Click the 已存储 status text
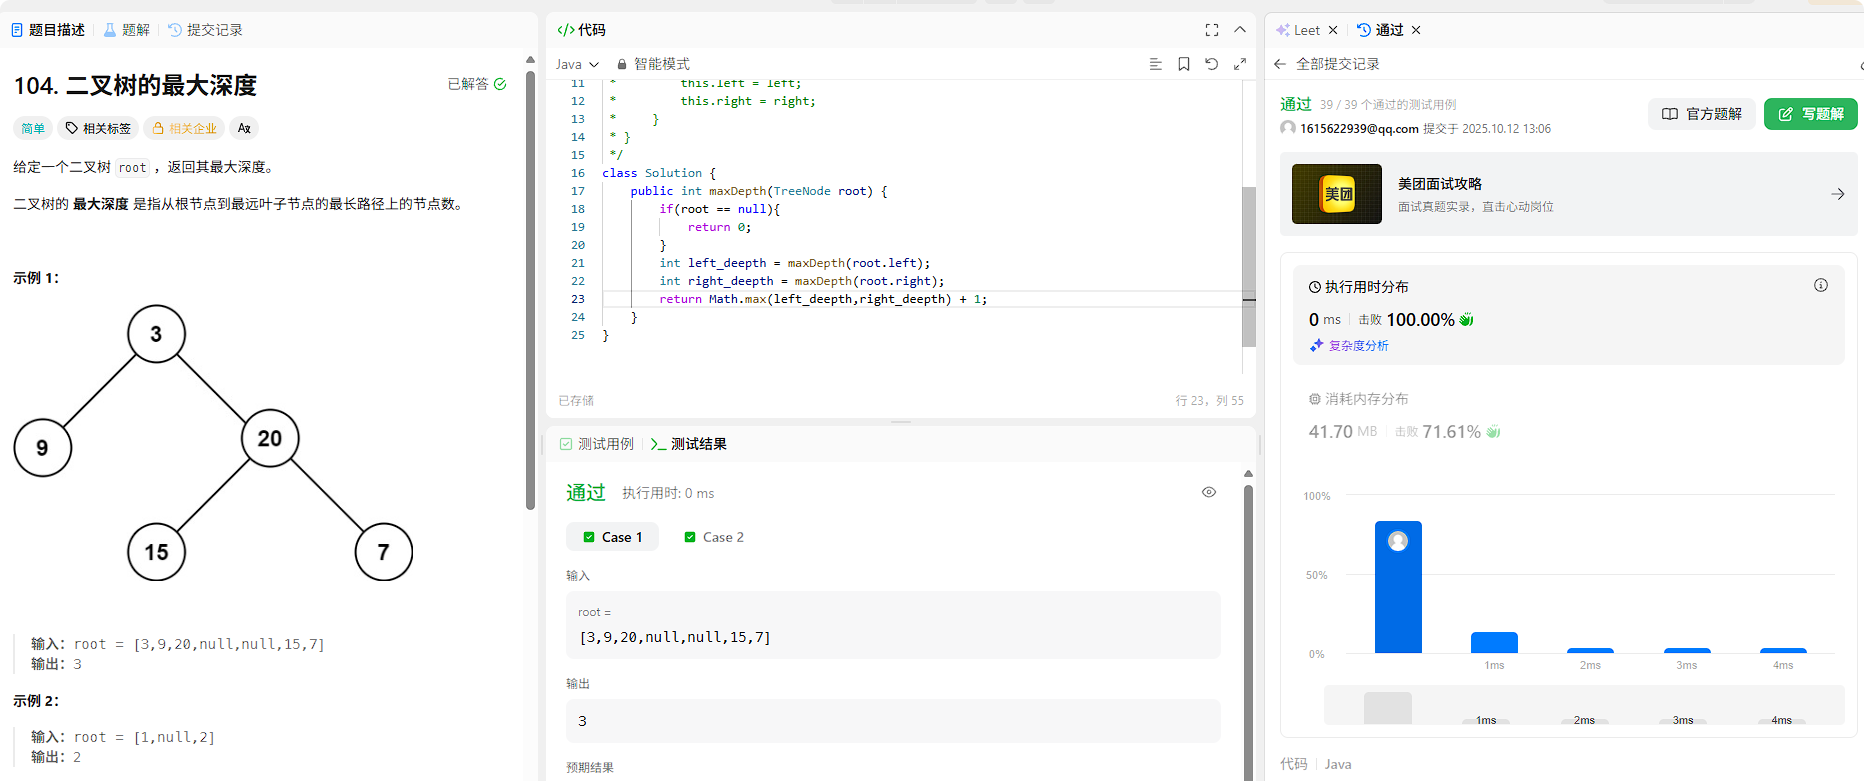Viewport: 1864px width, 781px height. (x=576, y=400)
